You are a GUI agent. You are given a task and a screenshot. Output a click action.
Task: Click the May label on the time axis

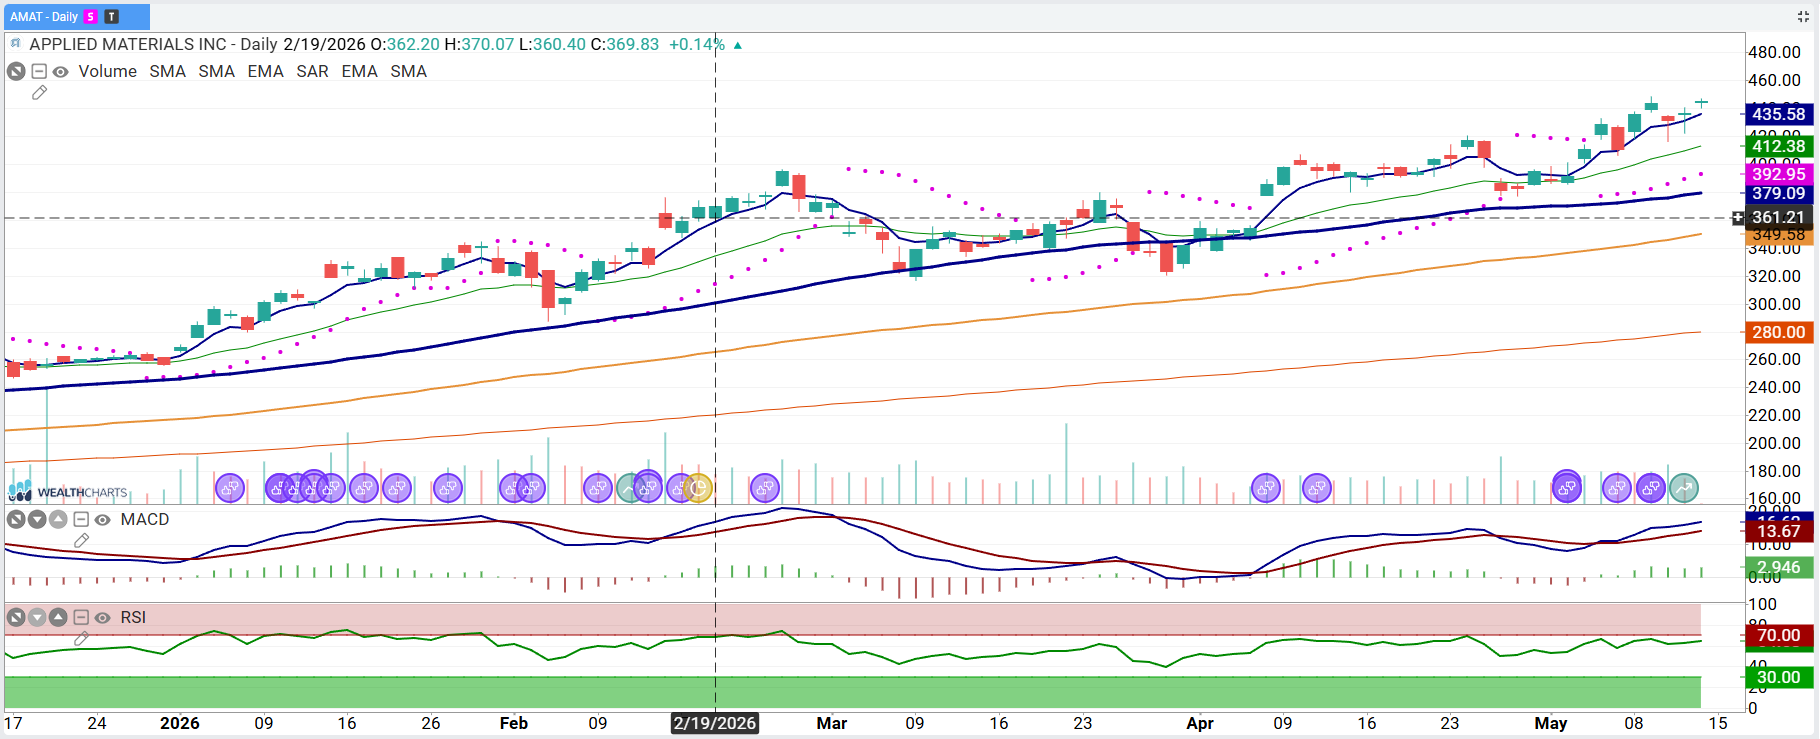[x=1551, y=723]
